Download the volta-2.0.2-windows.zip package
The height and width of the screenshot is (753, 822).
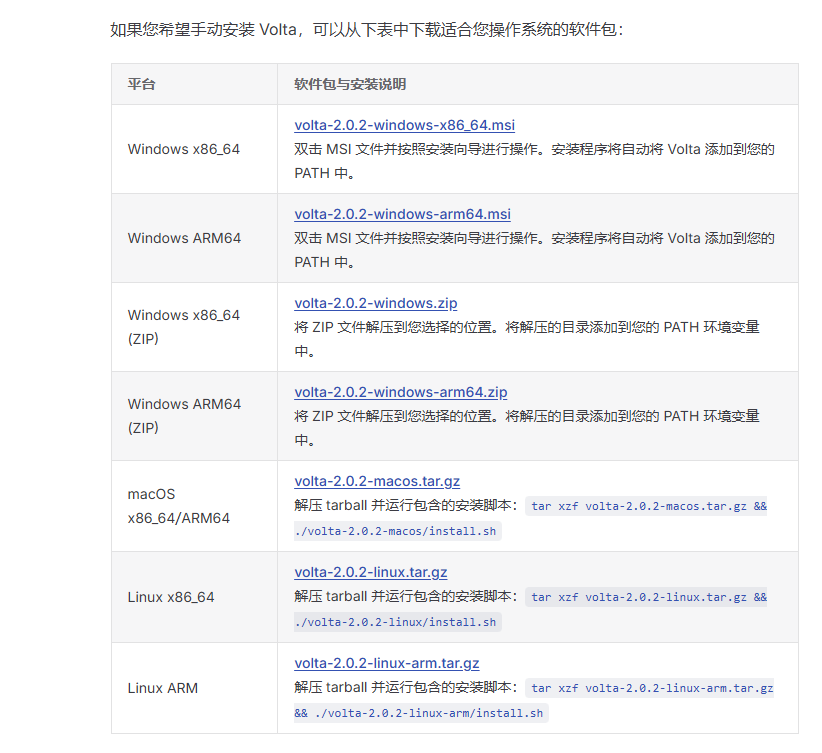pos(375,304)
